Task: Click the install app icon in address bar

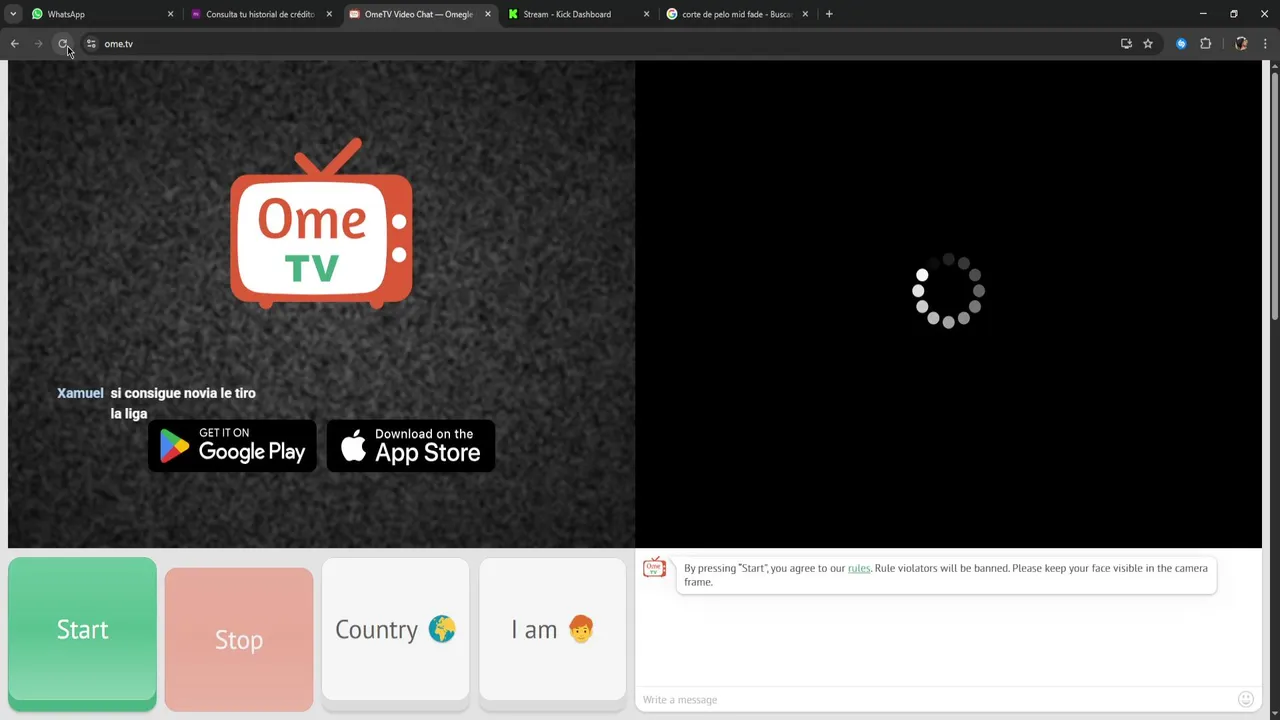Action: click(1126, 44)
